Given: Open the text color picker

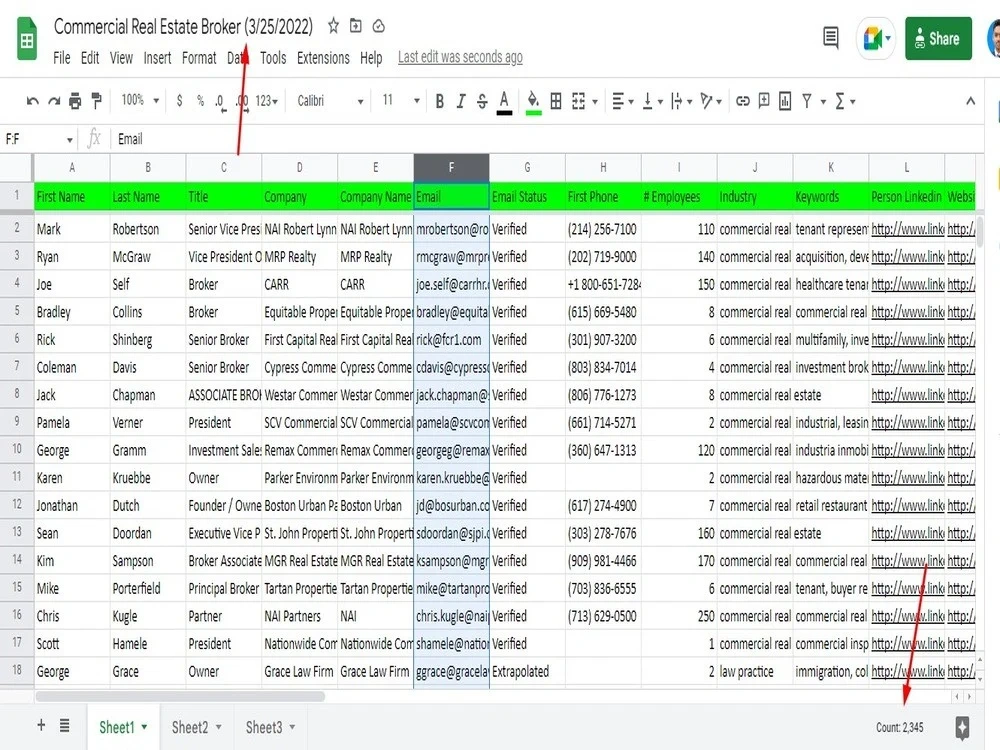Looking at the screenshot, I should coord(504,102).
